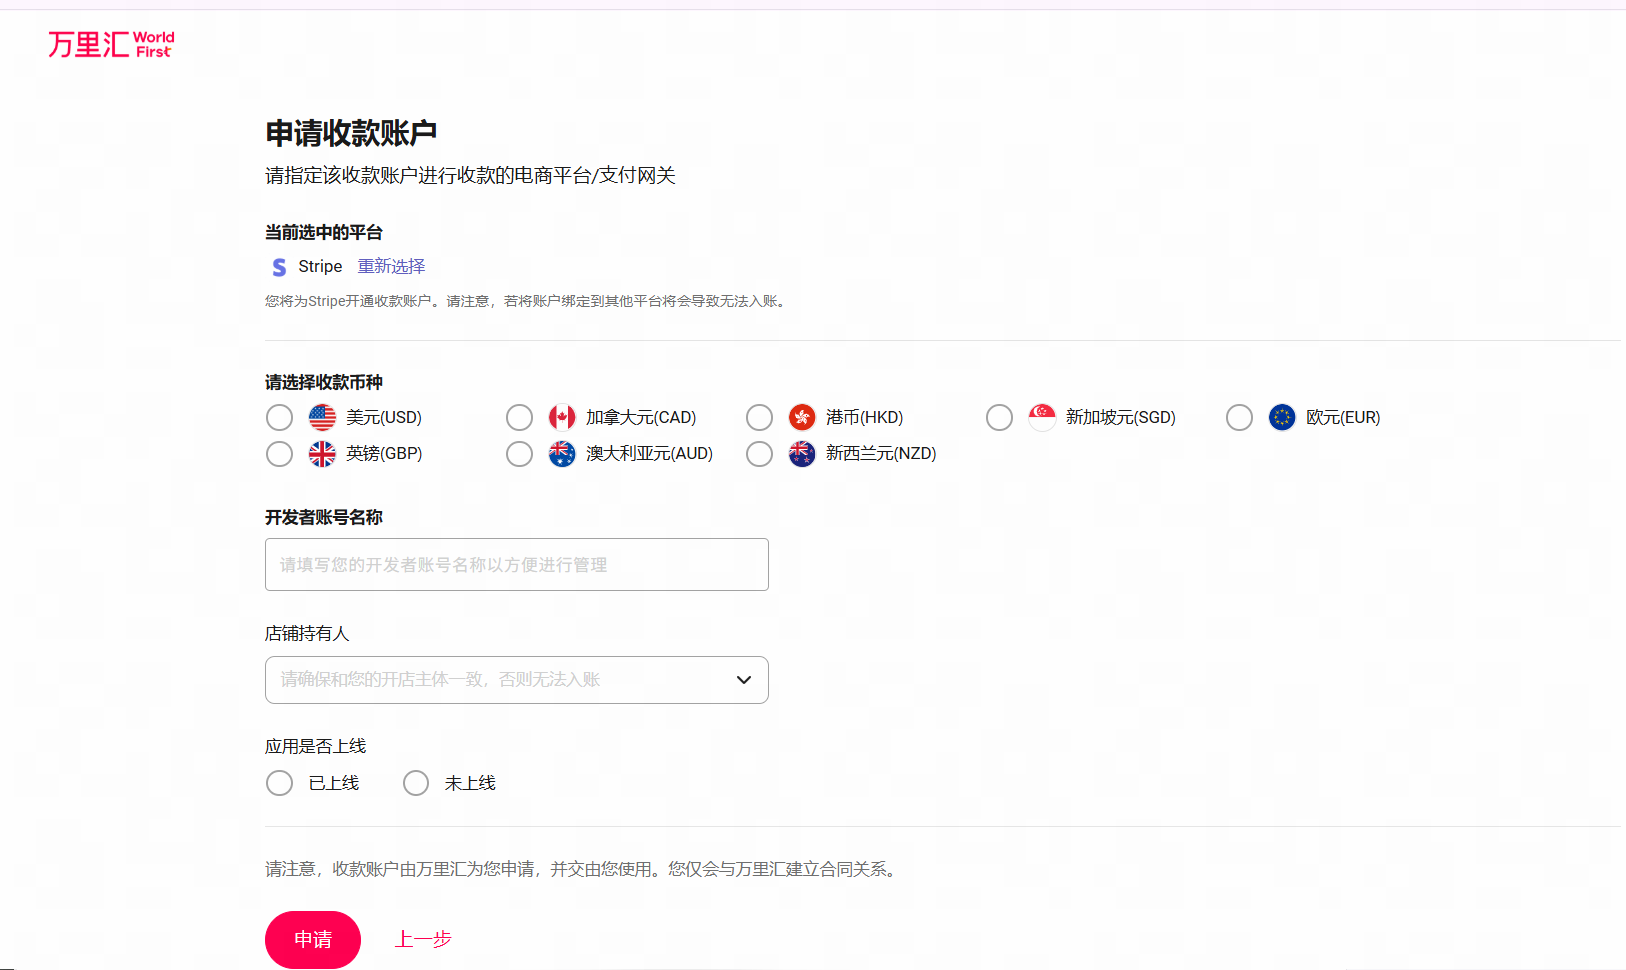Image resolution: width=1626 pixels, height=970 pixels.
Task: Click the 重新选择 link
Action: point(392,266)
